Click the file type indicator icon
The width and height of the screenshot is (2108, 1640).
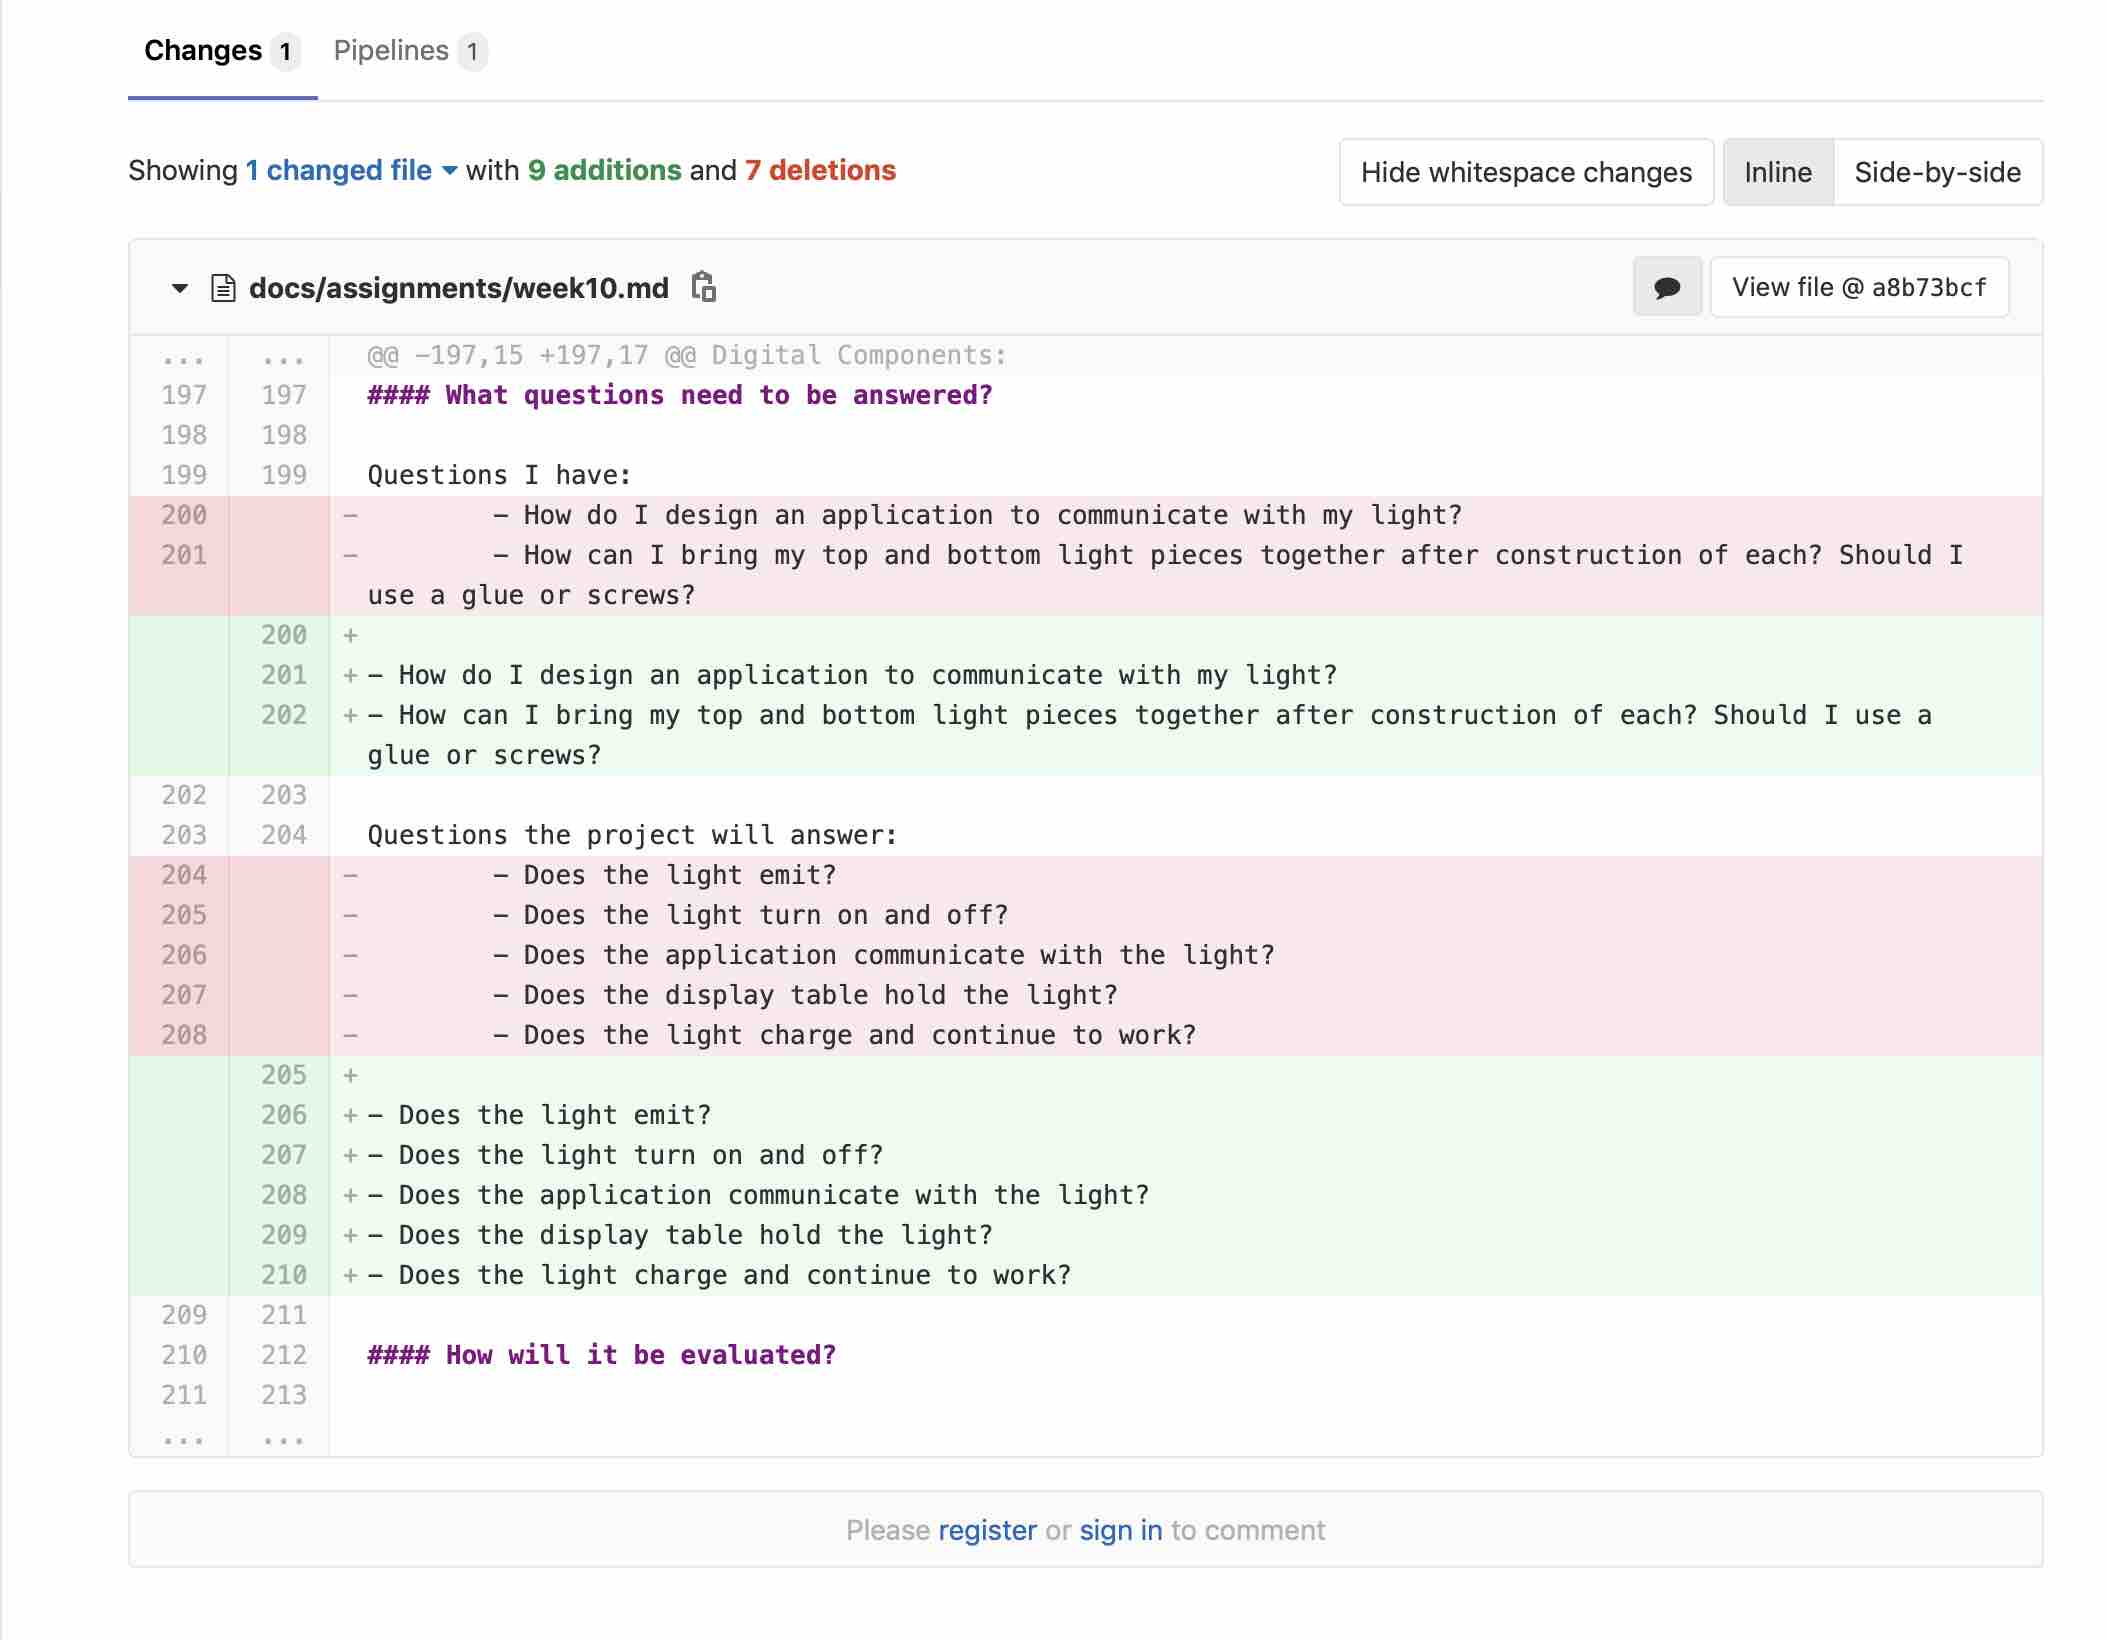click(224, 288)
